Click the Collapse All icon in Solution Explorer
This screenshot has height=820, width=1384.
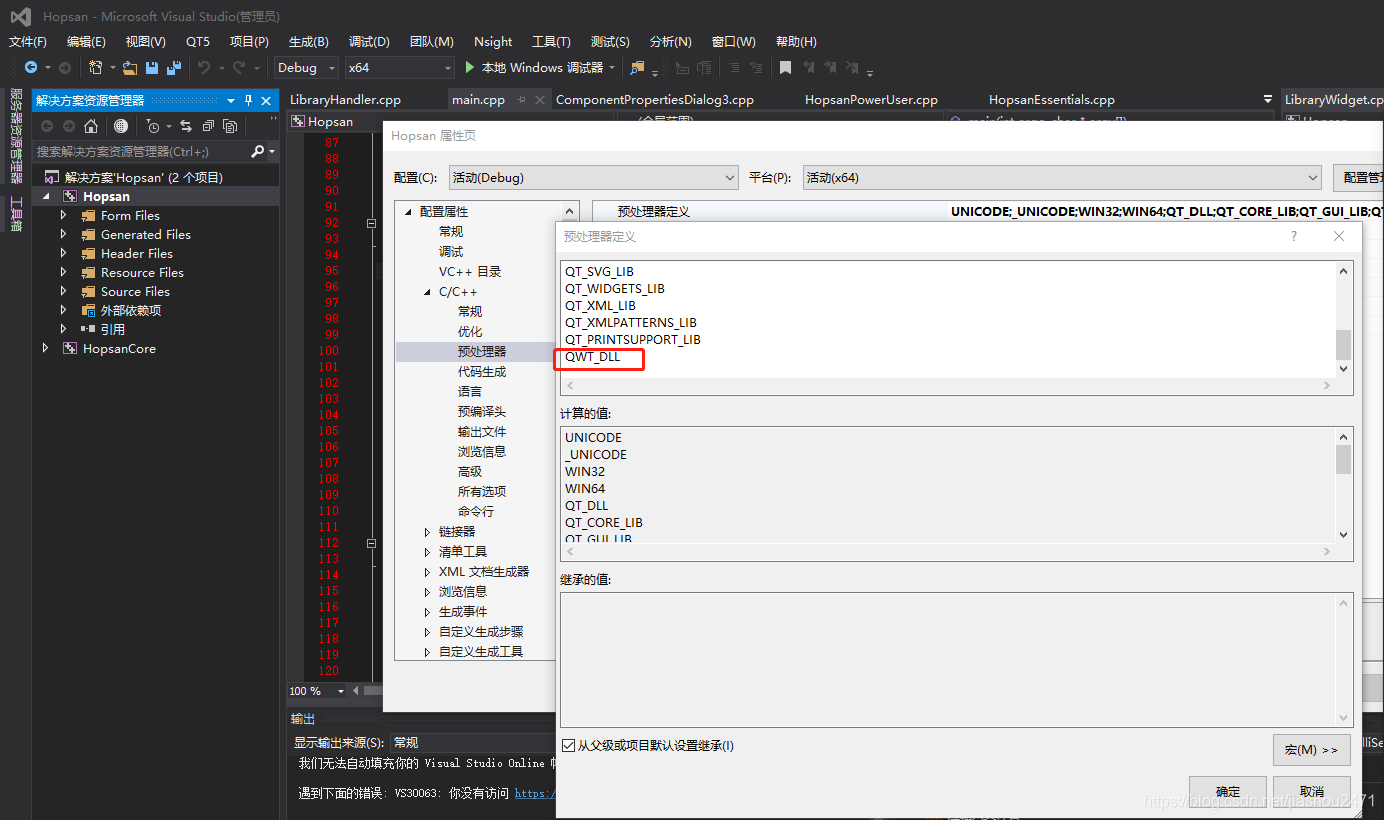(208, 126)
